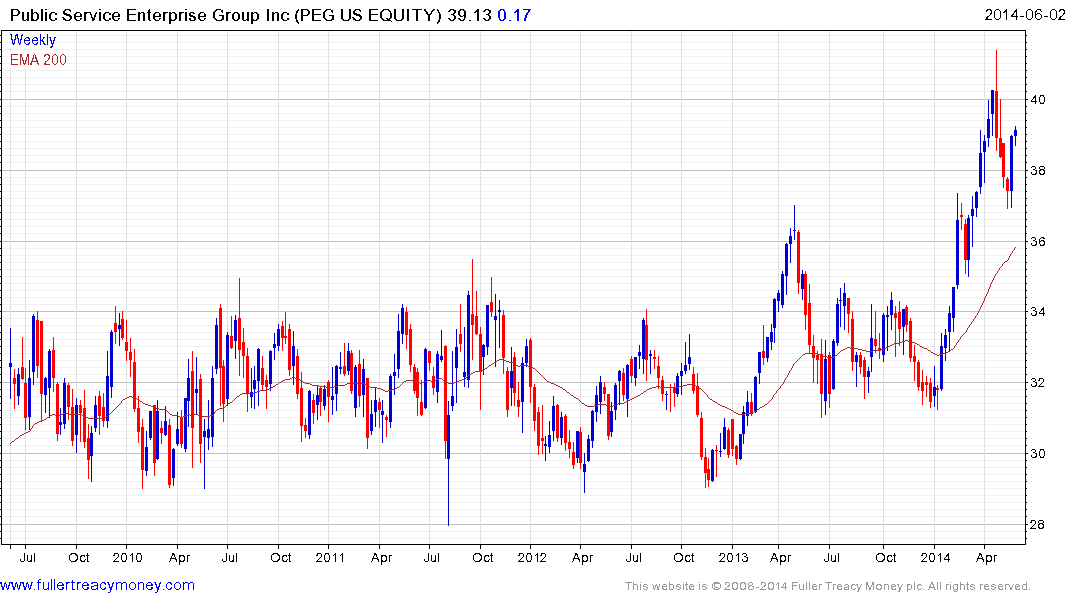1075x600 pixels.
Task: Click the date 2014-06-02
Action: click(x=1025, y=15)
